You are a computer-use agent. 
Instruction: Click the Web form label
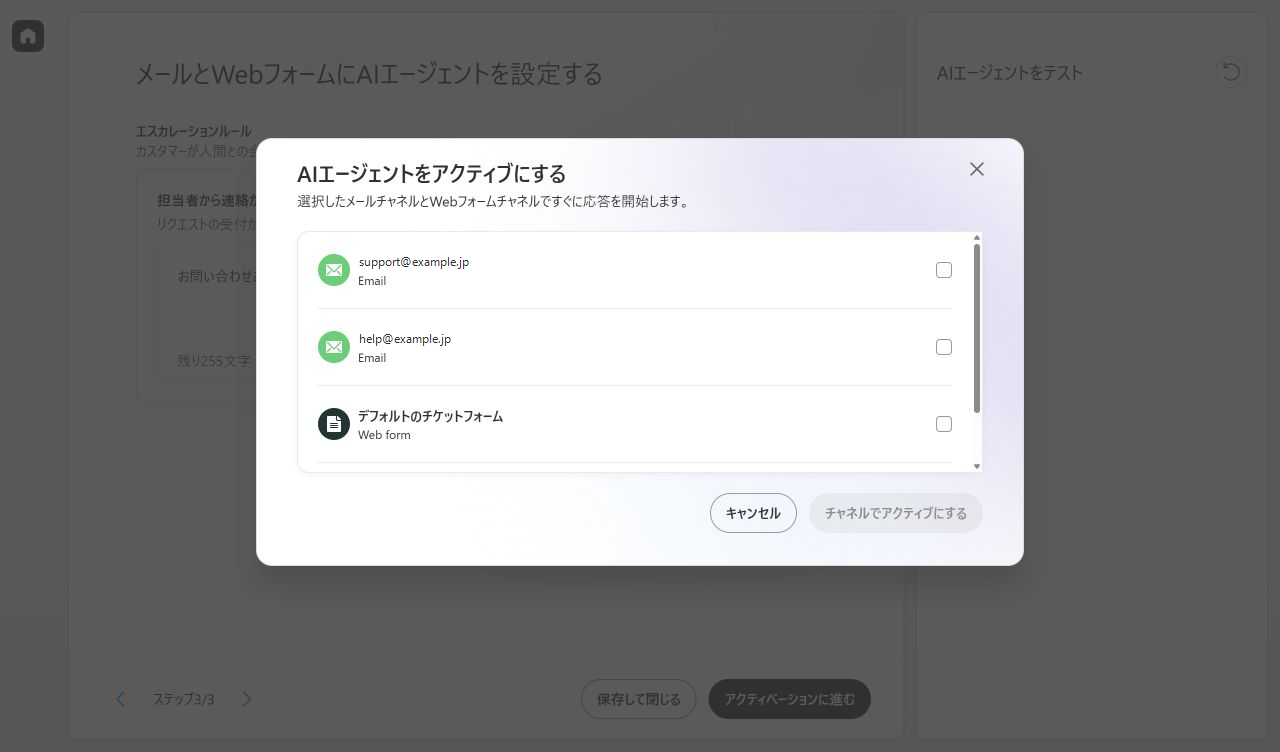(x=384, y=435)
